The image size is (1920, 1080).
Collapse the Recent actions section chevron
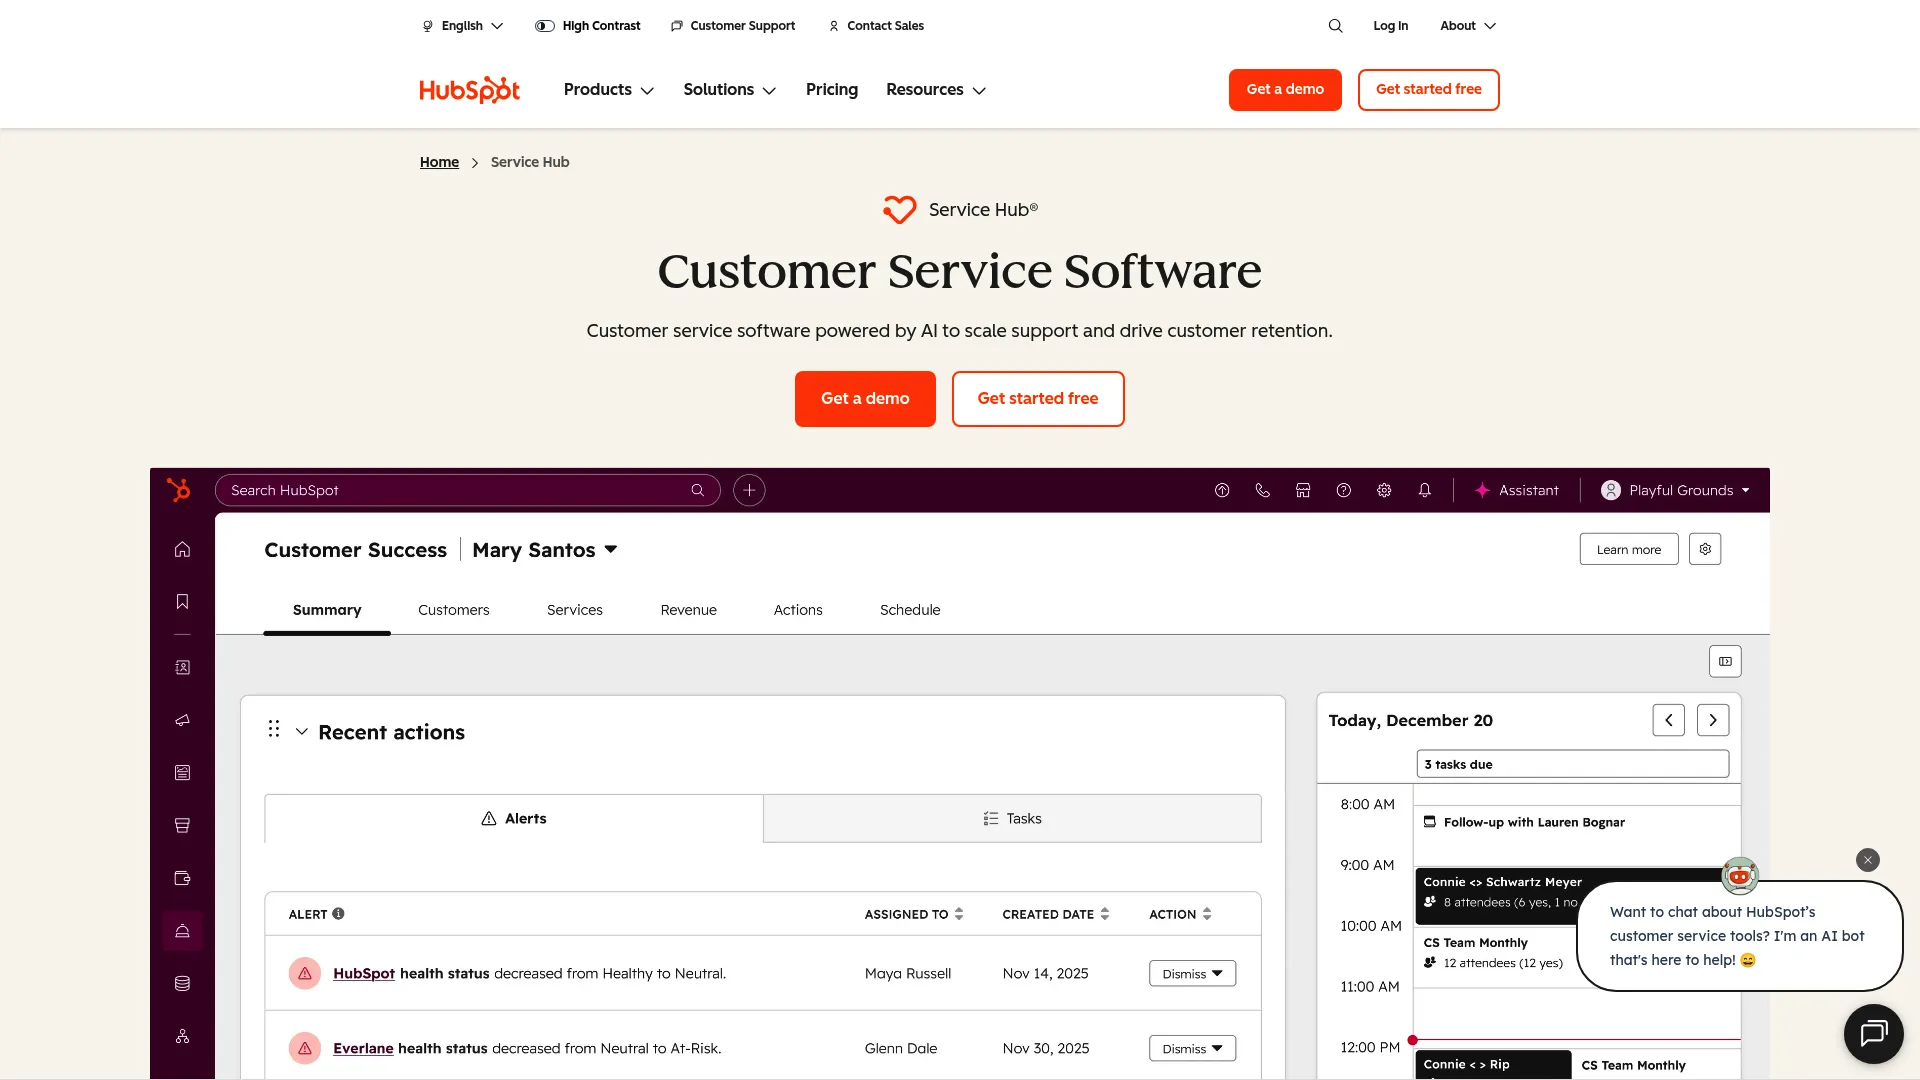pos(302,731)
